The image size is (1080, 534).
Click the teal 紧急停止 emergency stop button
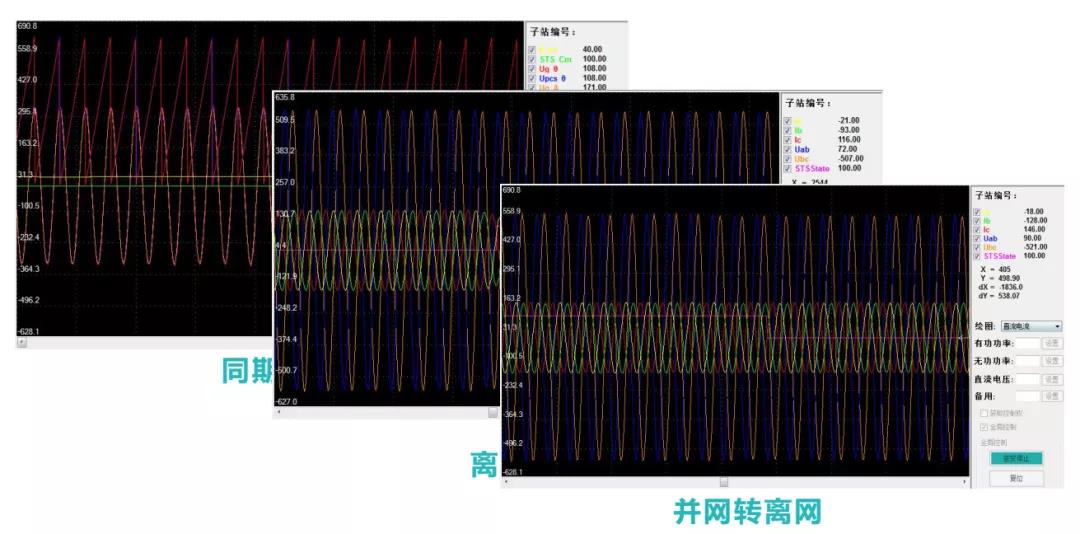tap(1016, 458)
